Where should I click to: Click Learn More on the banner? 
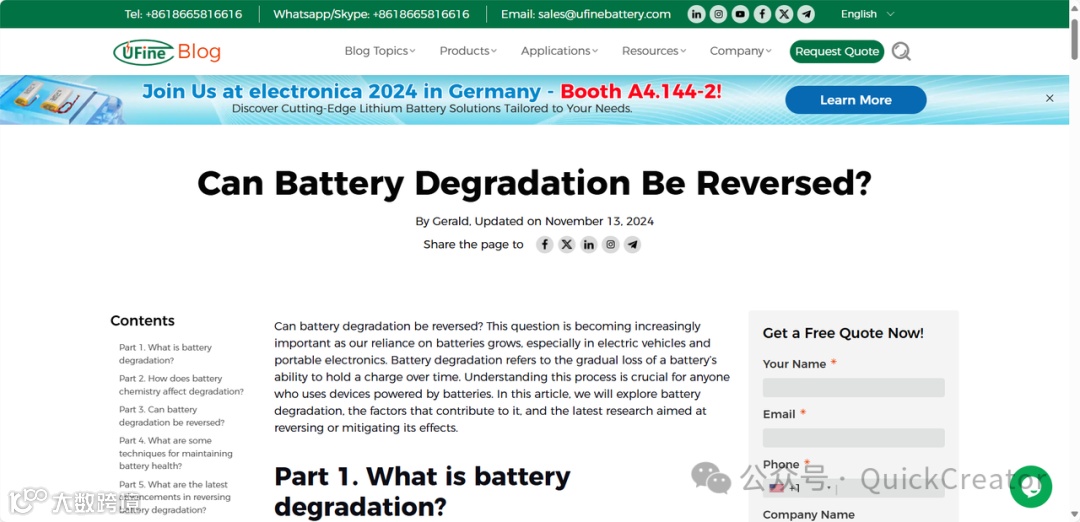855,100
